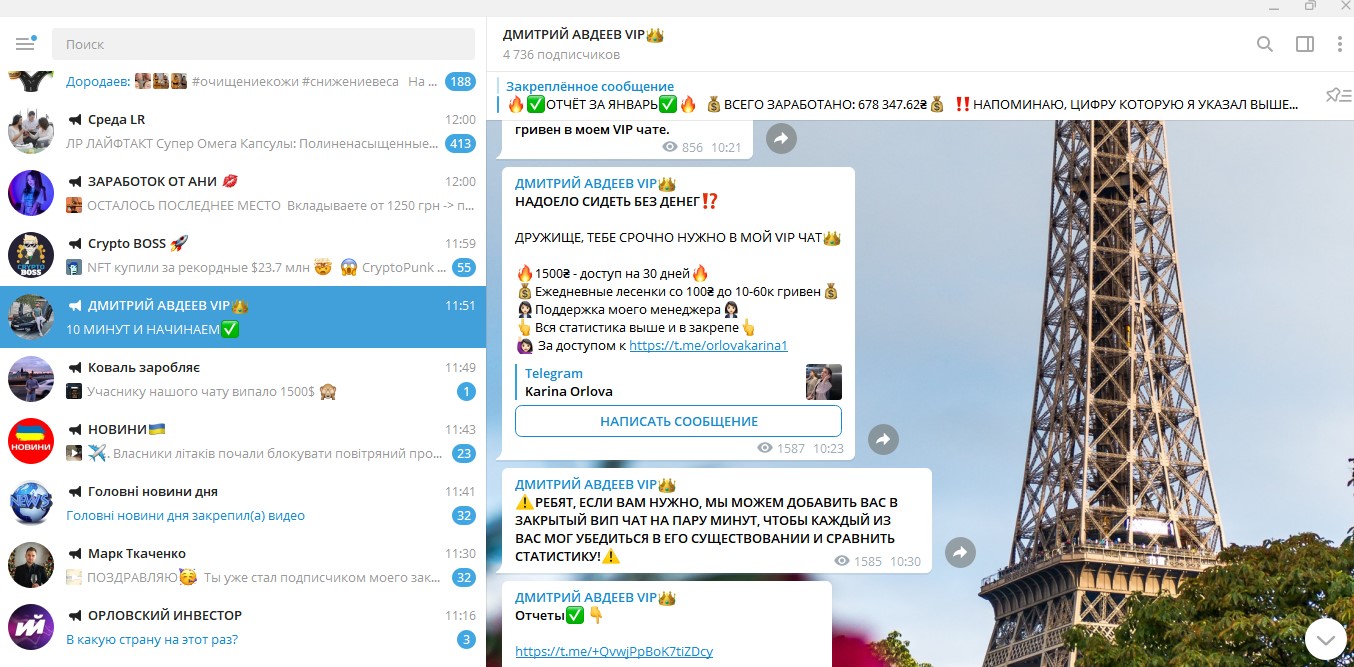This screenshot has width=1354, height=667.
Task: Click the 1 unread badge on Коваль заробляє
Action: point(466,392)
